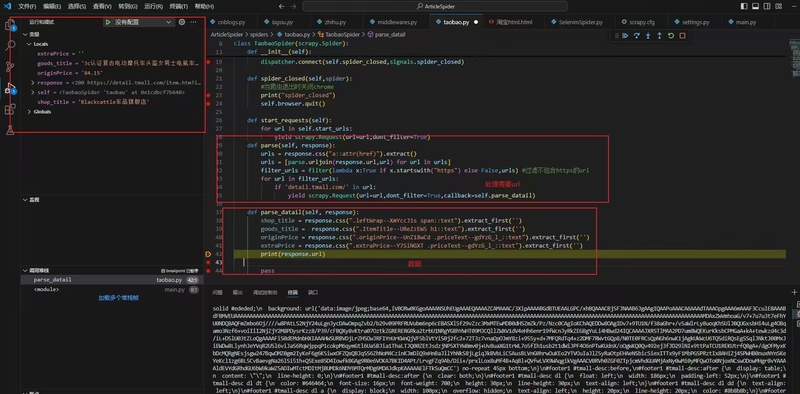Toggle breakpoint dot on line 23
800x394 pixels.
tap(209, 95)
